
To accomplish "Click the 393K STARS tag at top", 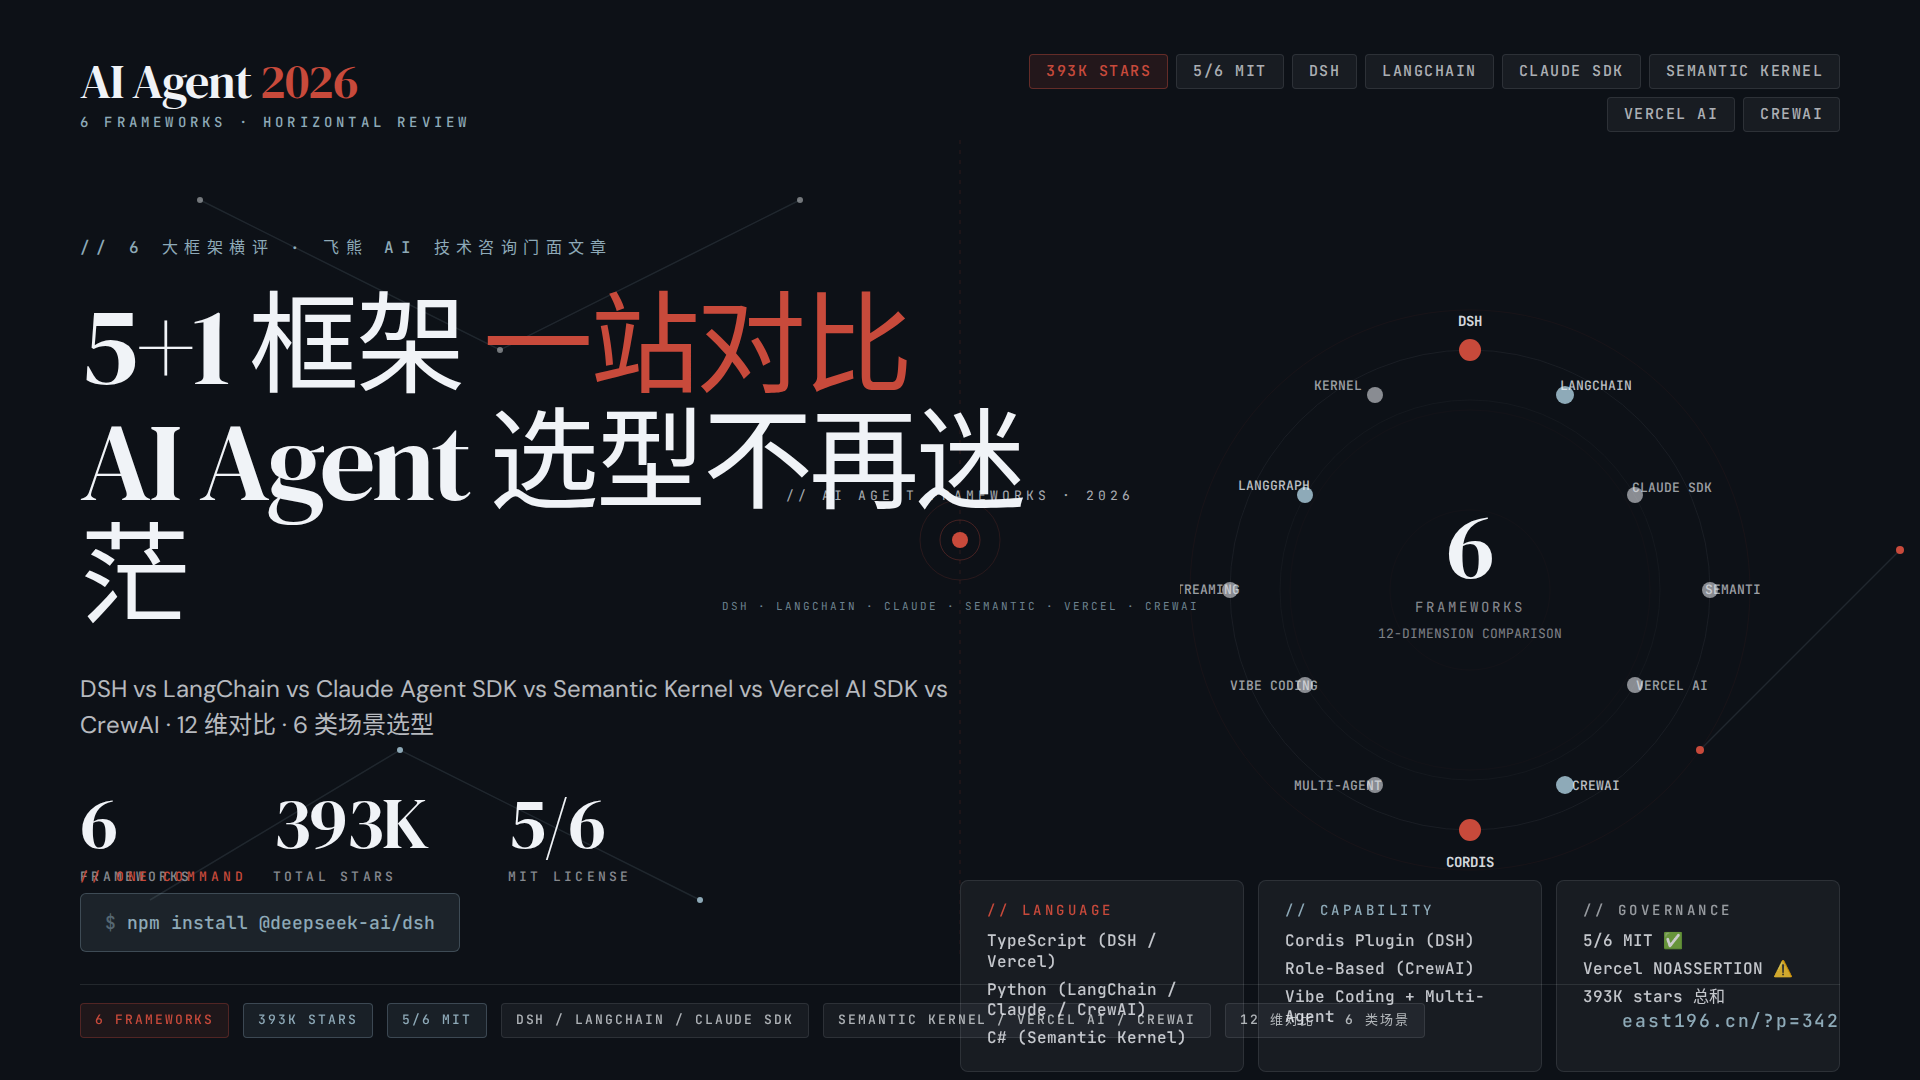I will pyautogui.click(x=1098, y=71).
